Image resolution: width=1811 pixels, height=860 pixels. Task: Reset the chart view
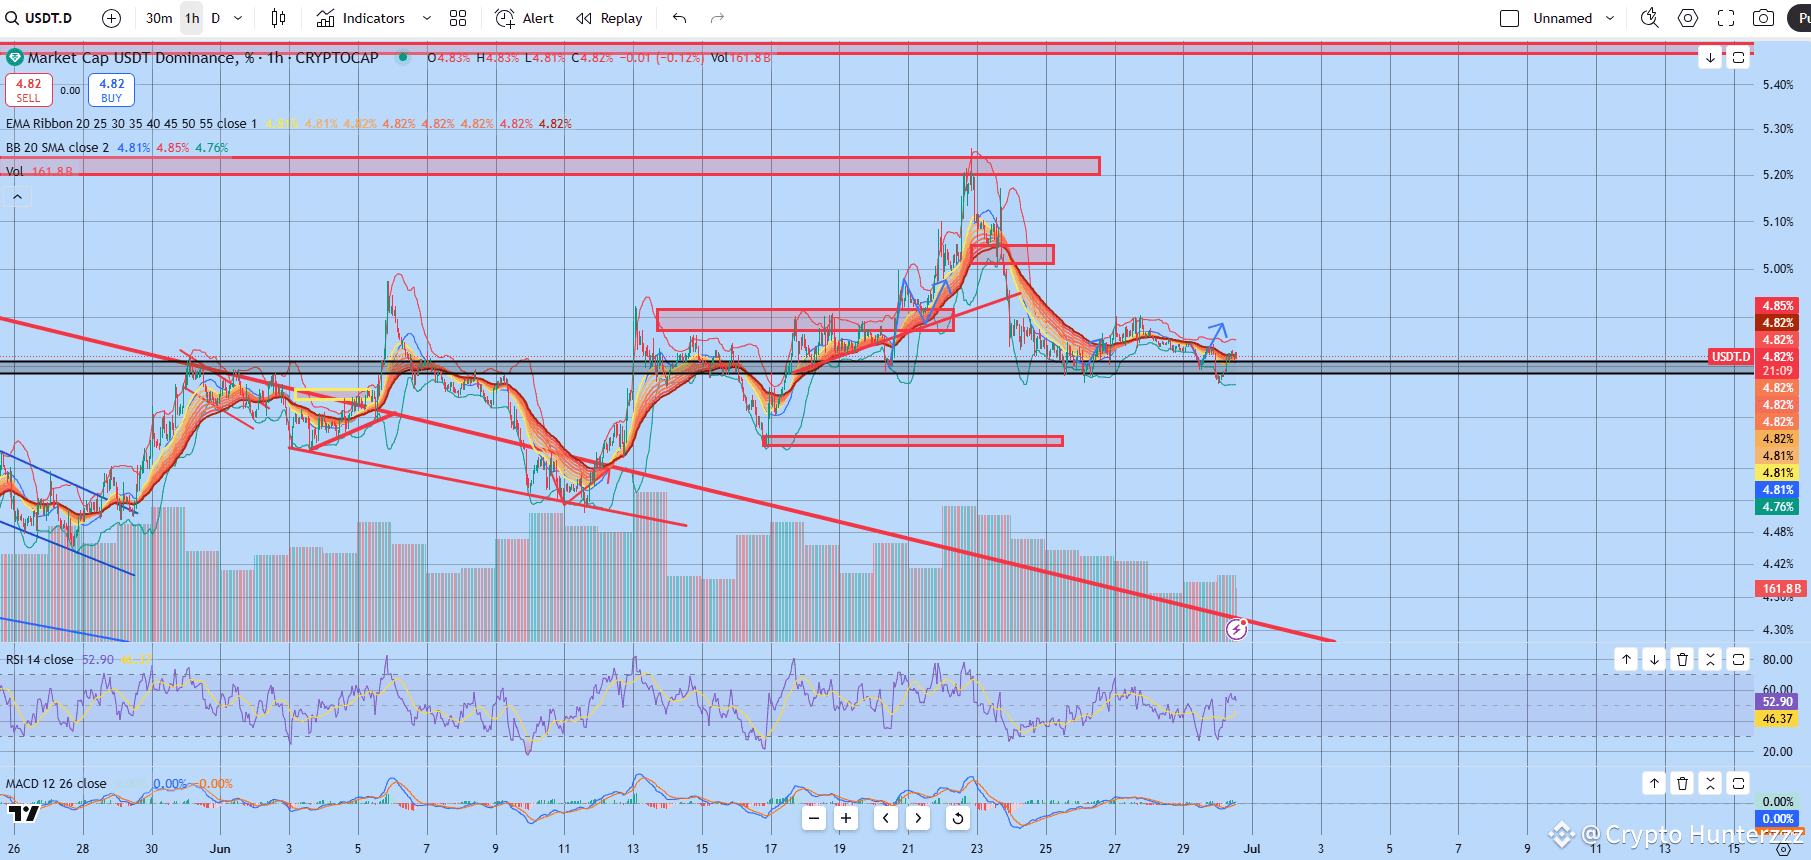(x=957, y=818)
